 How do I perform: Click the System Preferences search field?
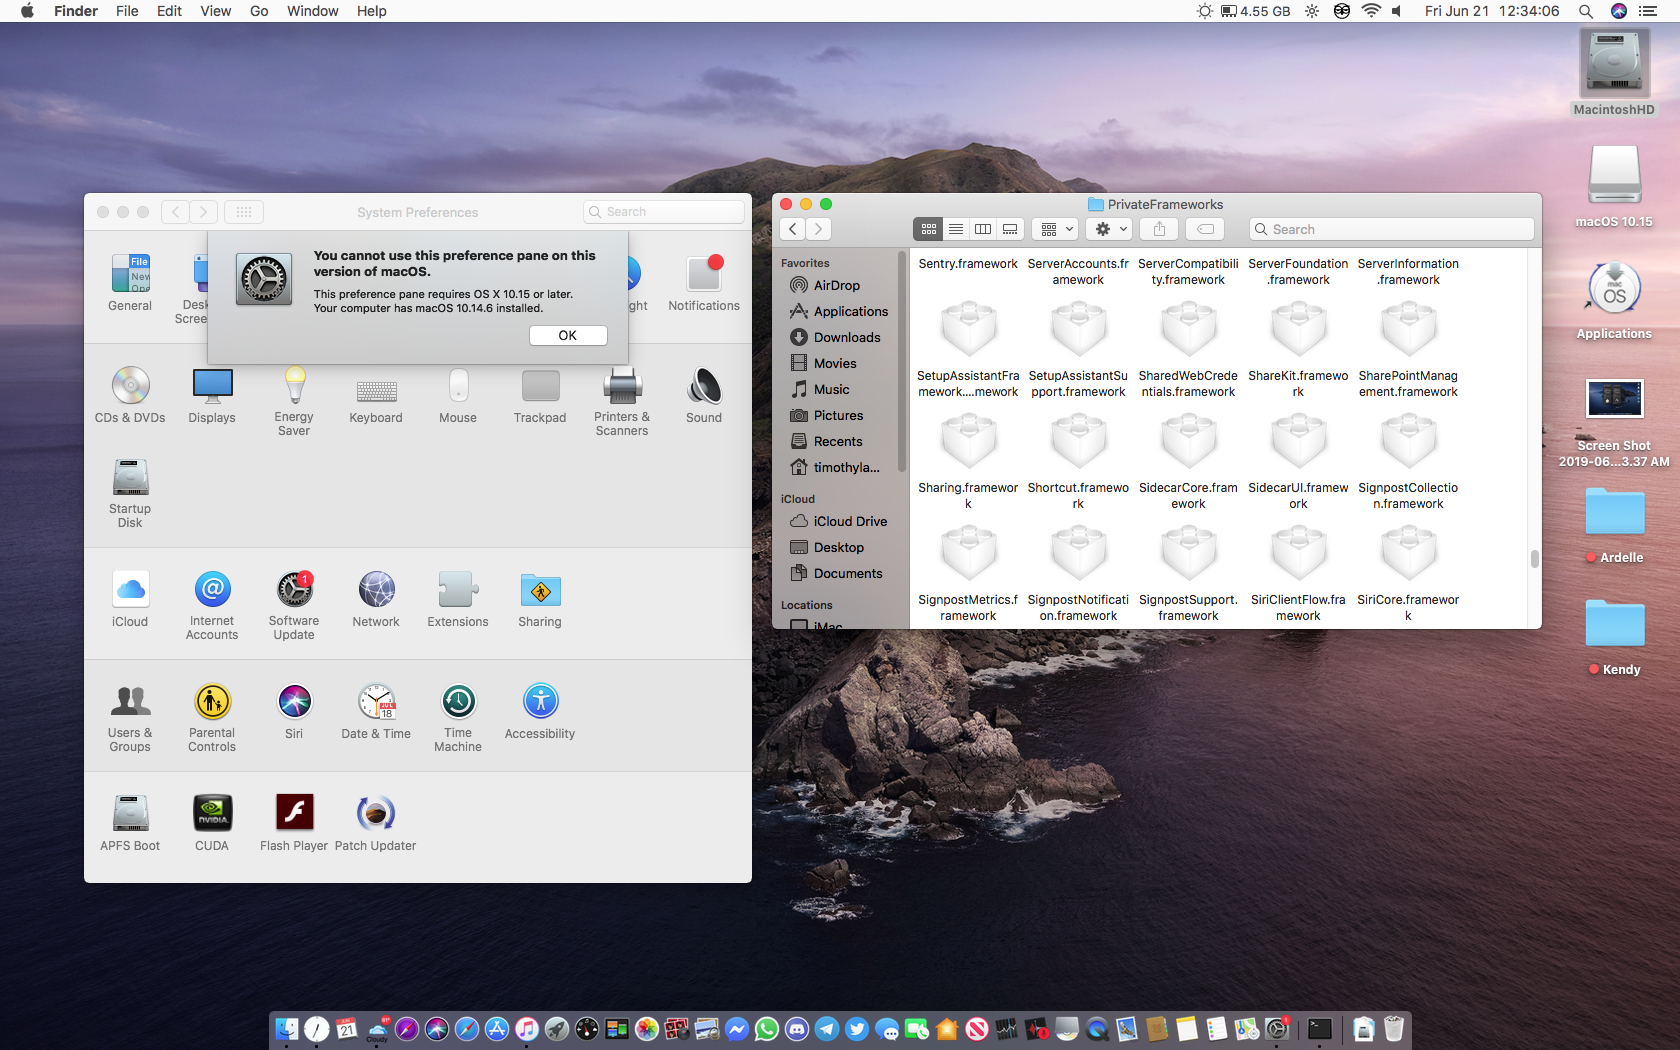(664, 212)
